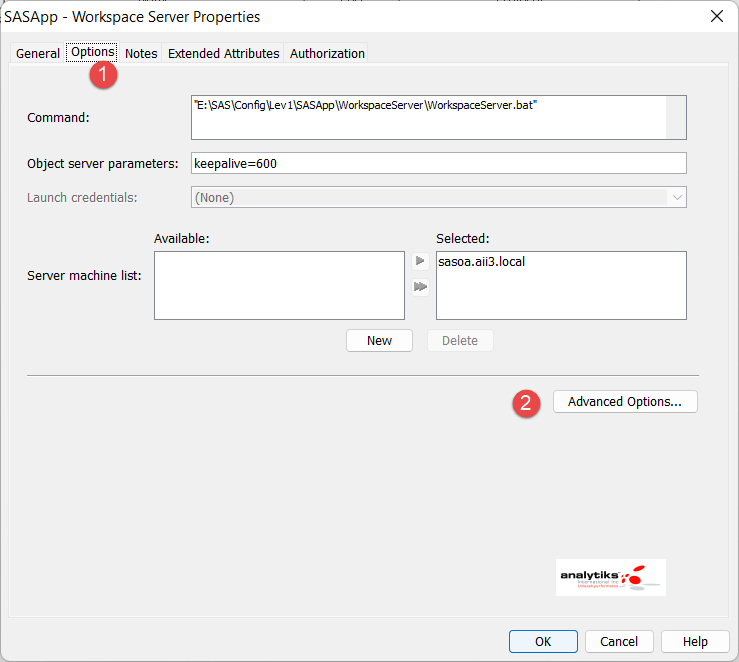Open Advanced Options dialog
The image size is (739, 662).
tap(625, 401)
